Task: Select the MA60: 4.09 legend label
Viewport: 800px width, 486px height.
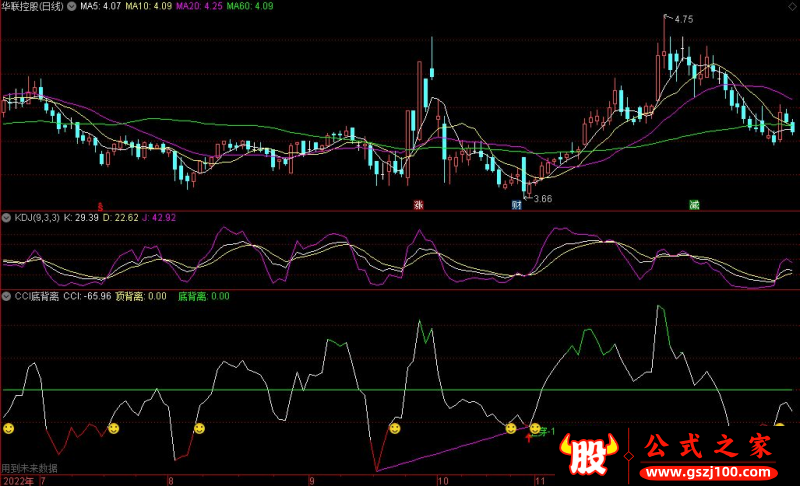Action: pos(250,6)
